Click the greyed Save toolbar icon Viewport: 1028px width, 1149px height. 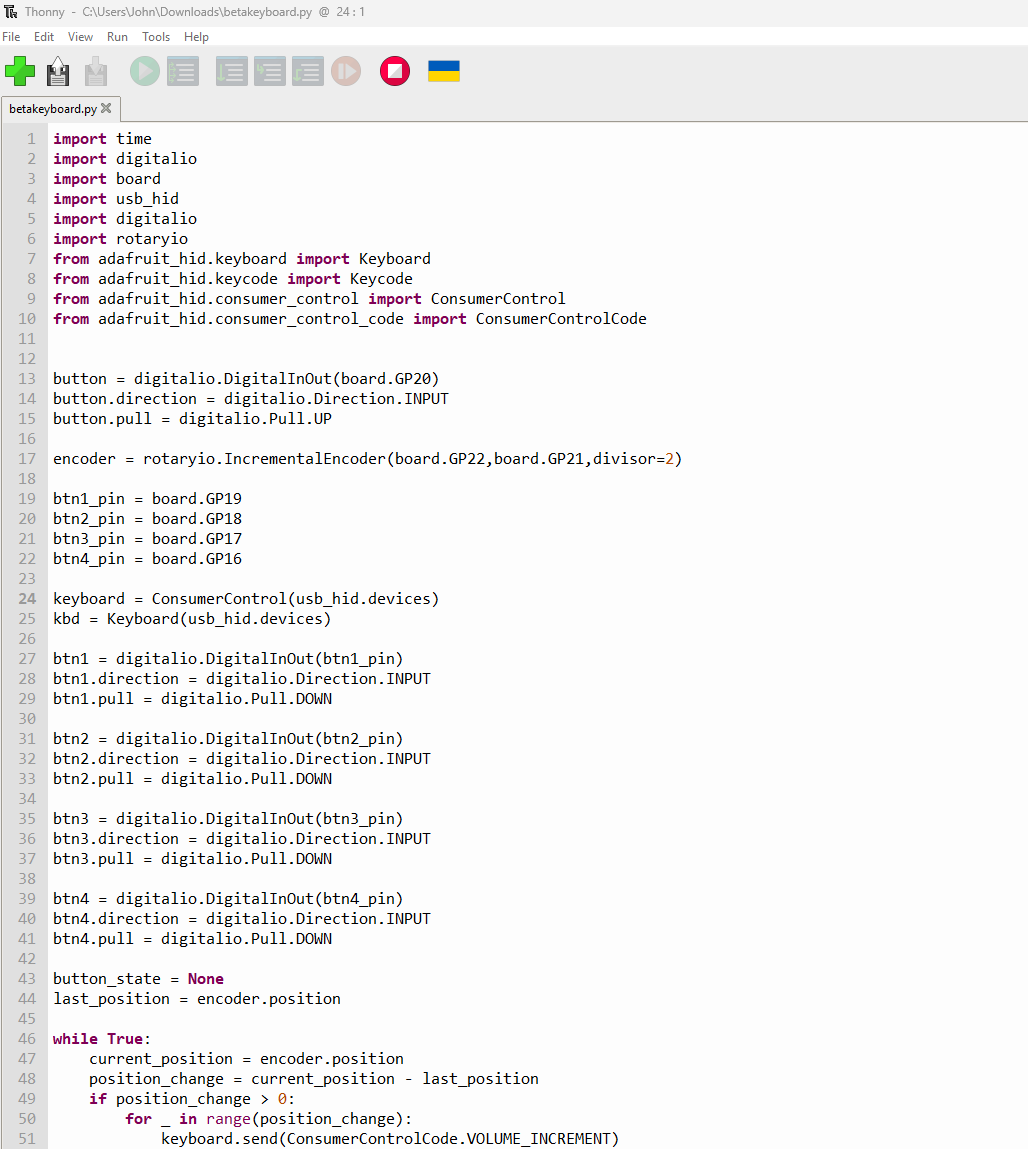click(95, 72)
